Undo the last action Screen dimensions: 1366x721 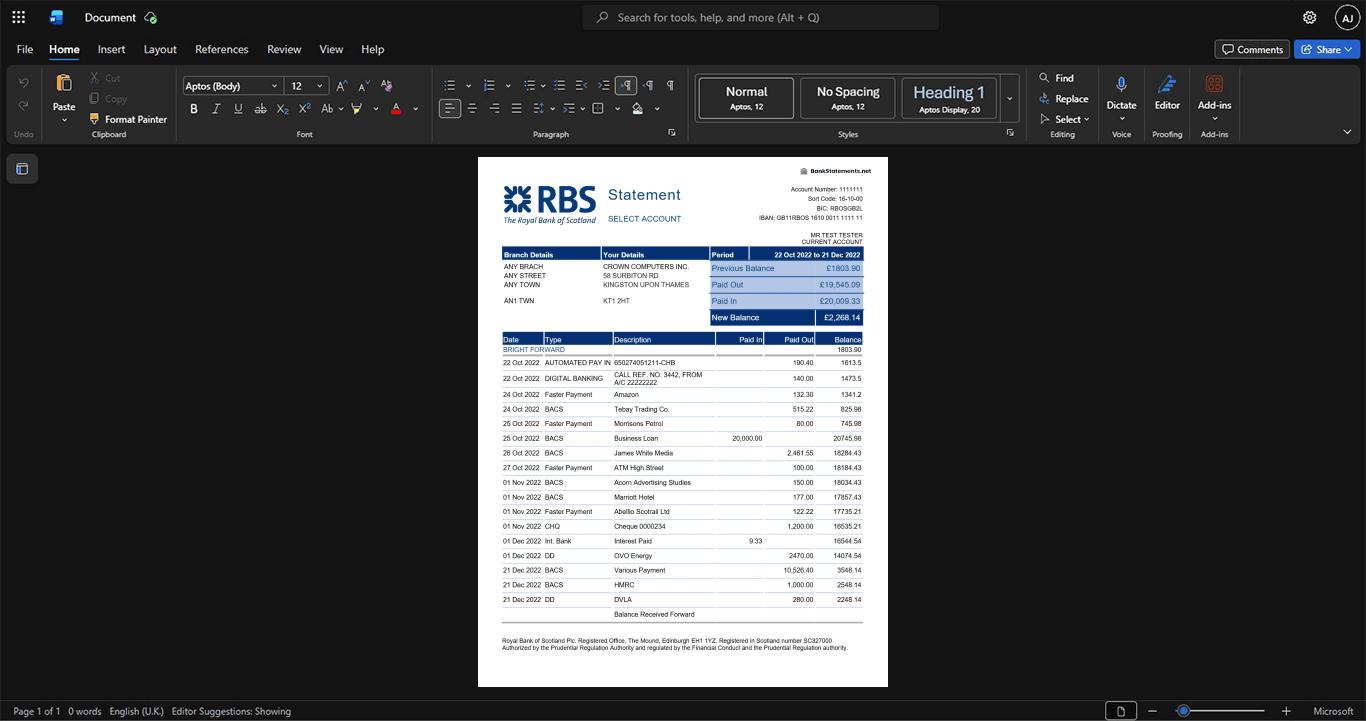click(x=23, y=82)
